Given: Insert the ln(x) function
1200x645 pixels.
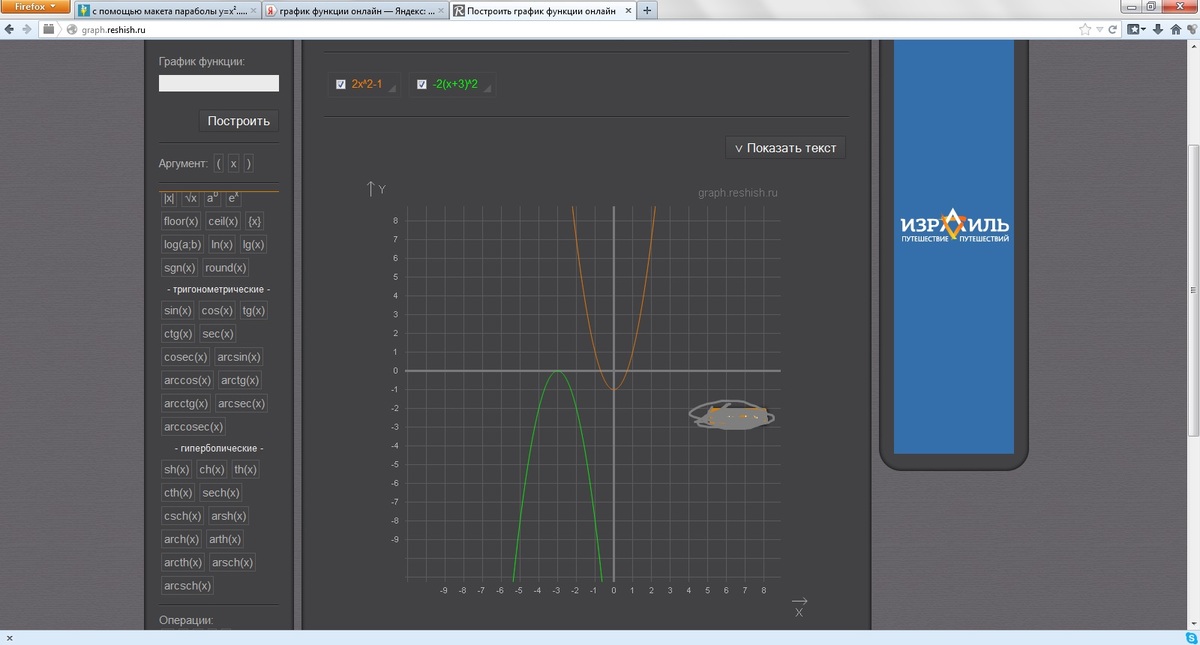Looking at the screenshot, I should pyautogui.click(x=222, y=244).
